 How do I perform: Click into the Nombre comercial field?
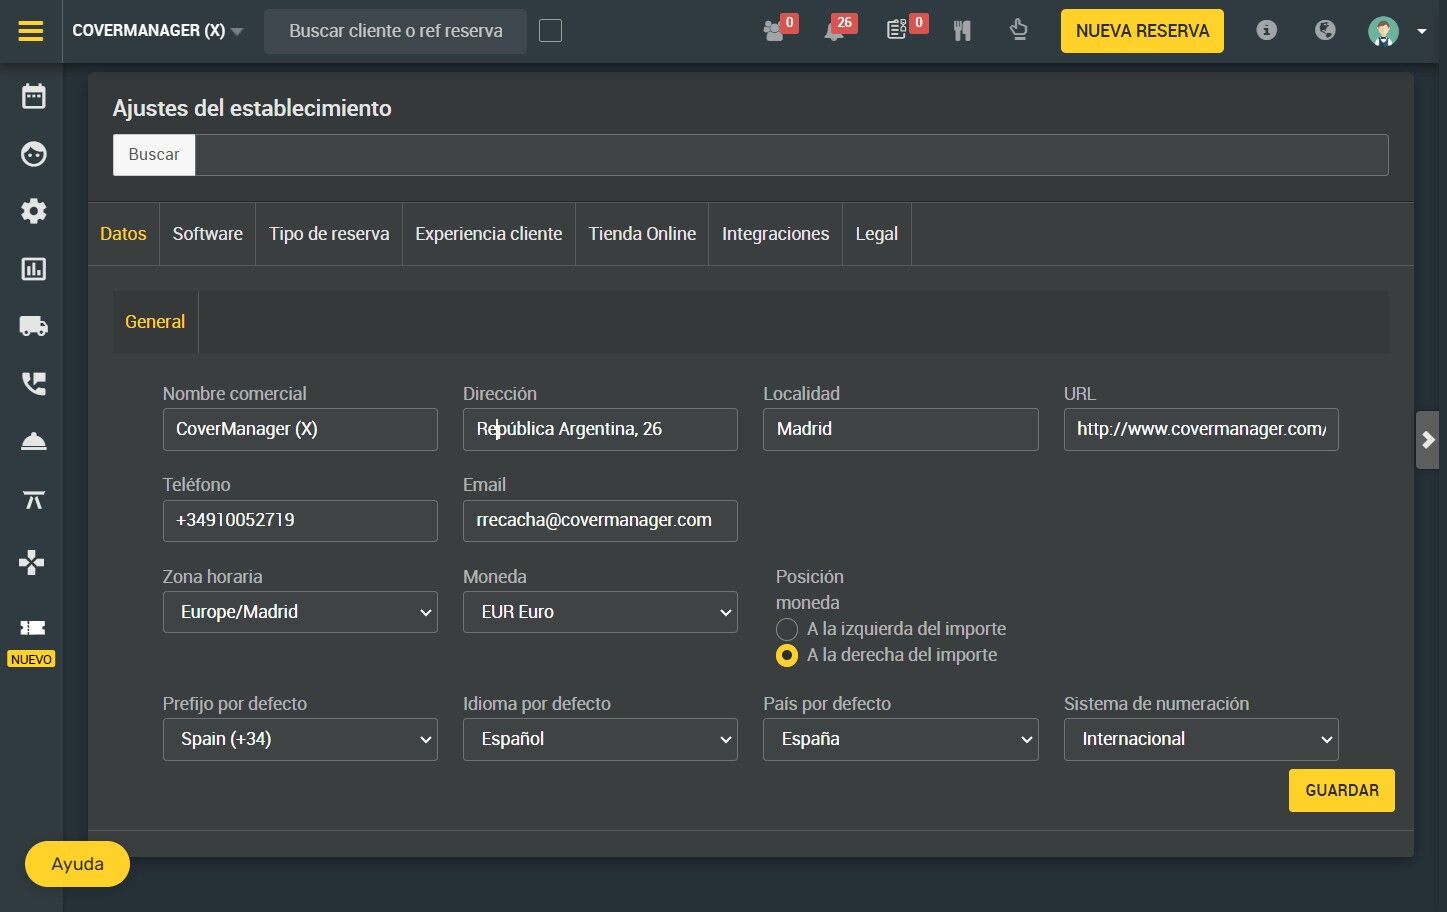coord(300,429)
